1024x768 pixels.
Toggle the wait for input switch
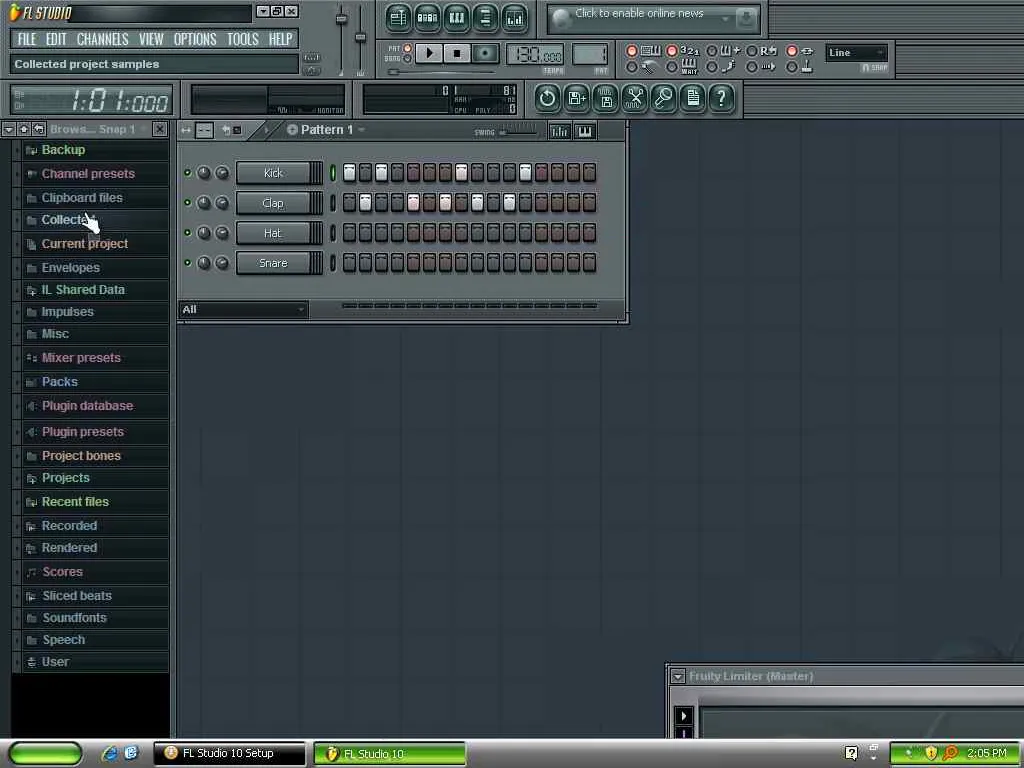click(x=671, y=67)
